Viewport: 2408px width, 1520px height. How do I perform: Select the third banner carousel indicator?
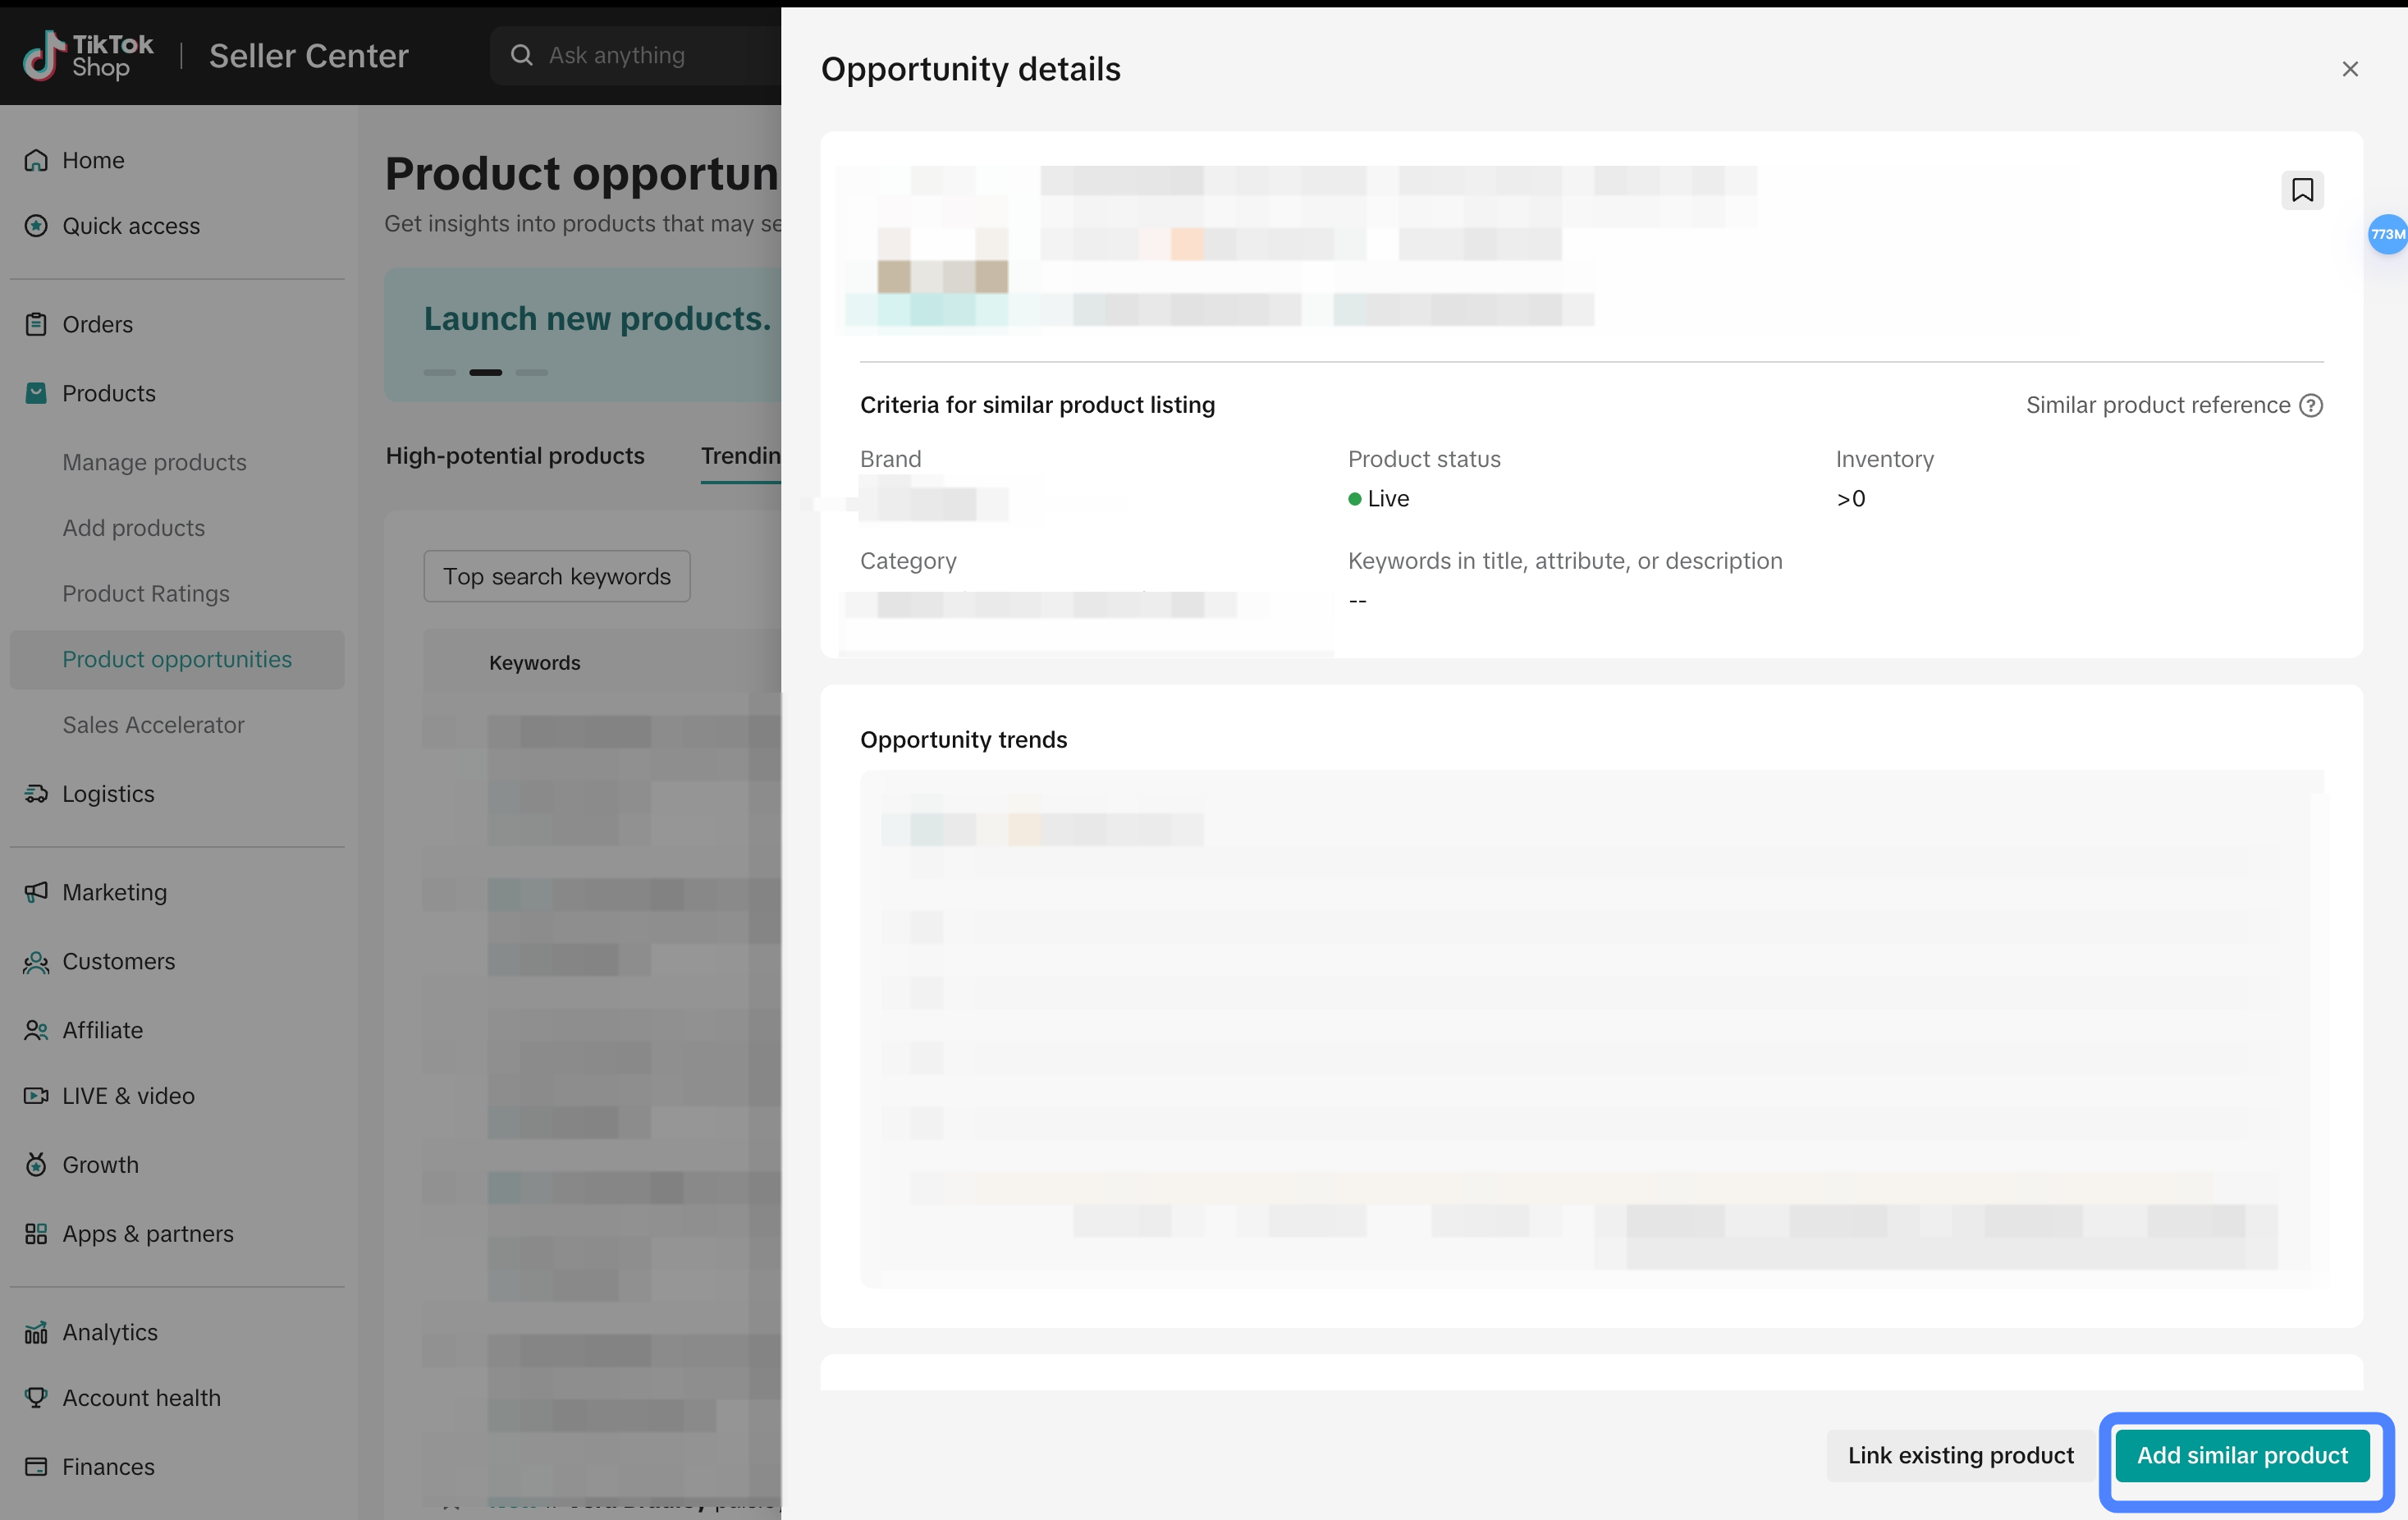click(x=531, y=372)
